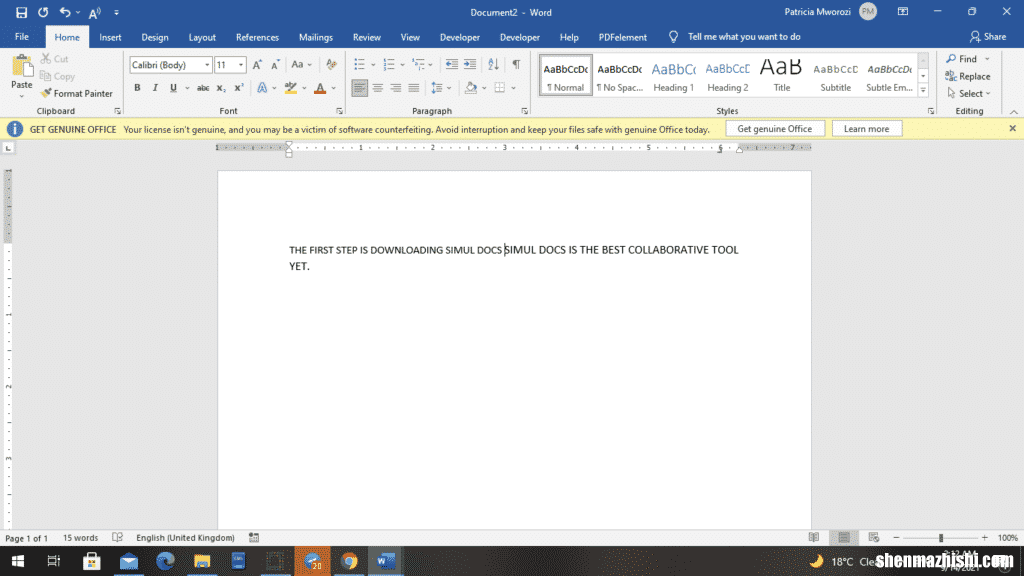Open line spacing dropdown
This screenshot has width=1024, height=576.
pos(449,88)
